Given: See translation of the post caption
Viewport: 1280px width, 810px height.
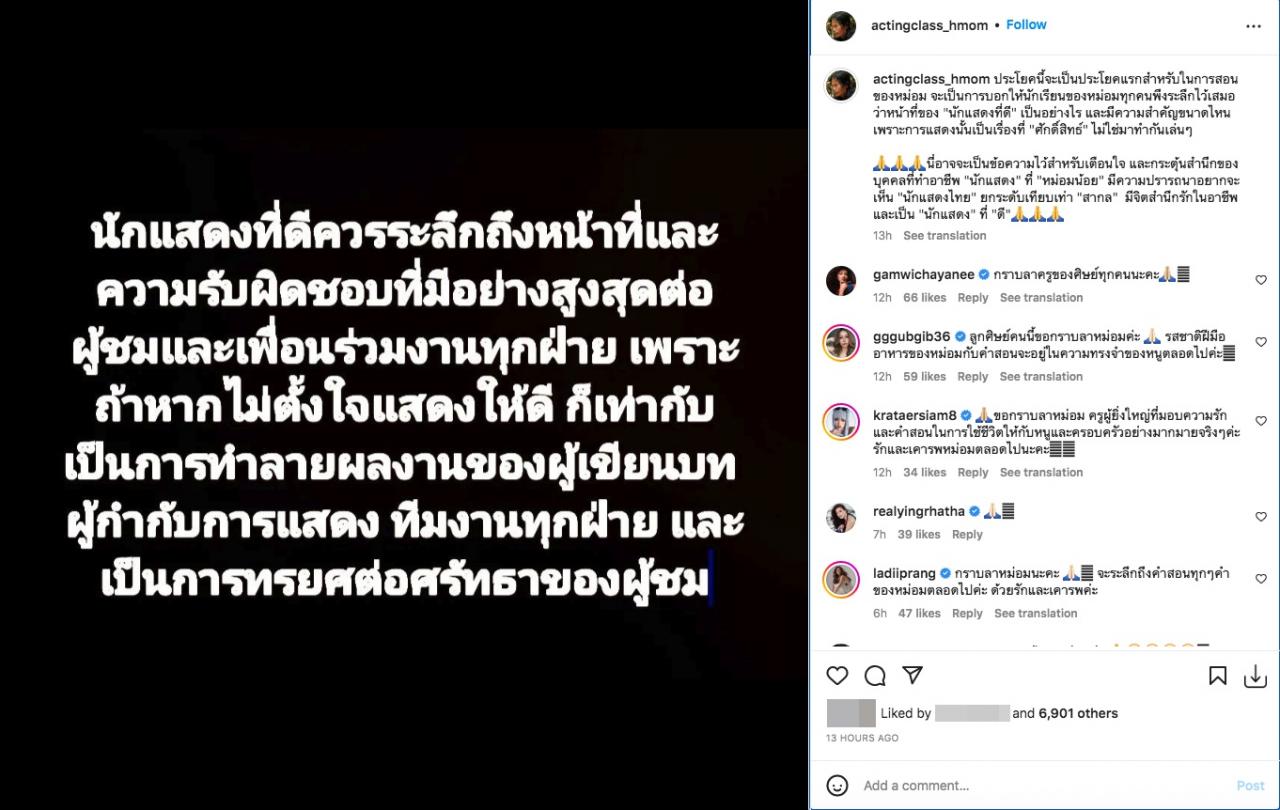Looking at the screenshot, I should [944, 236].
